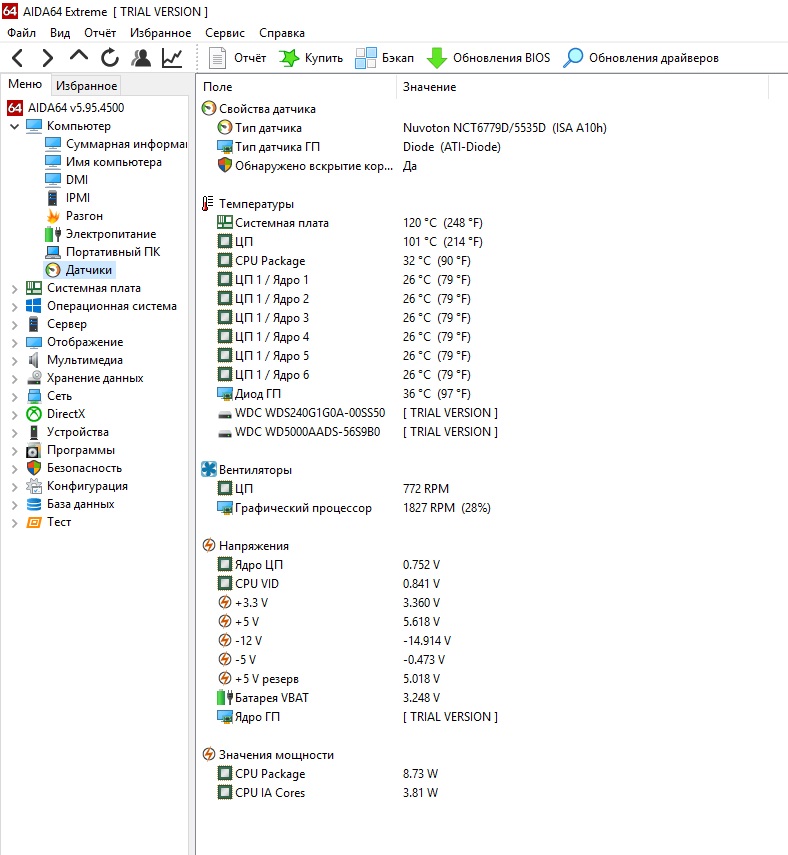788x855 pixels.
Task: Refresh sensor data with the circular arrow icon
Action: click(x=110, y=58)
